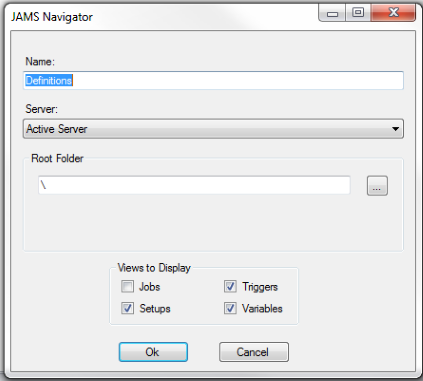Viewport: 423px width, 381px height.
Task: Click the Name text field containing Definitions
Action: click(213, 80)
